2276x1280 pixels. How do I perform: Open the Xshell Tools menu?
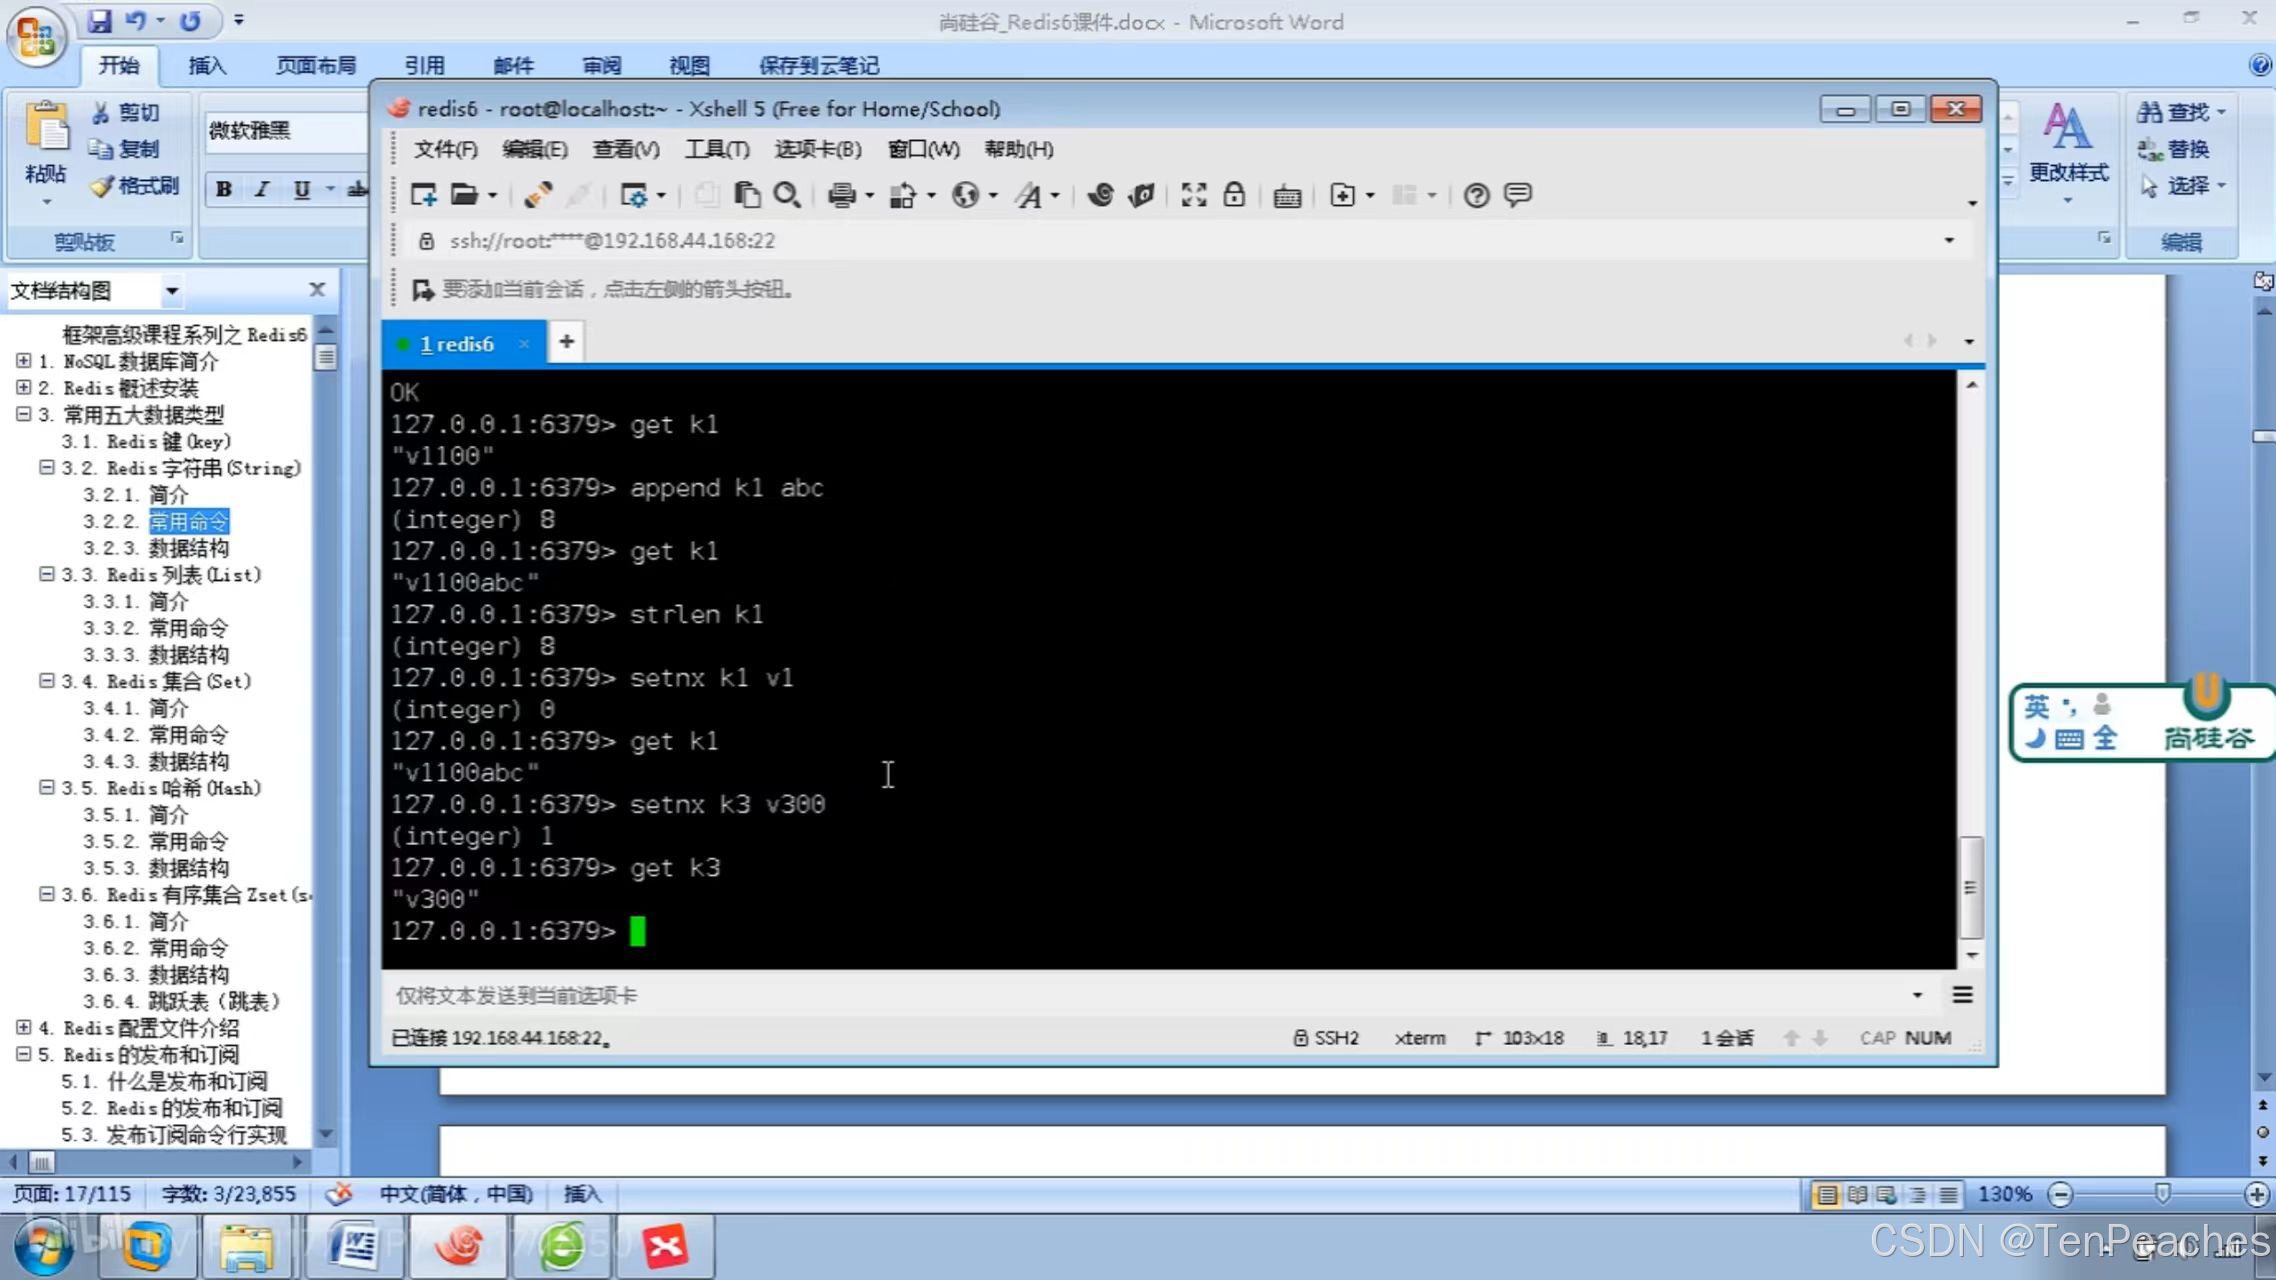[716, 149]
